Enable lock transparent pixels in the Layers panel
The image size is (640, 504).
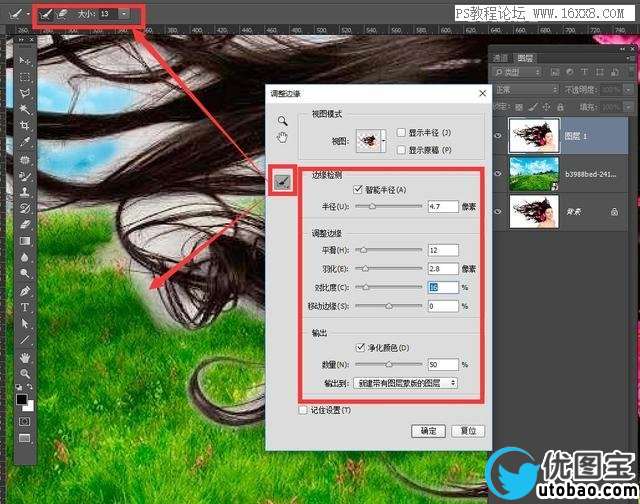point(519,107)
